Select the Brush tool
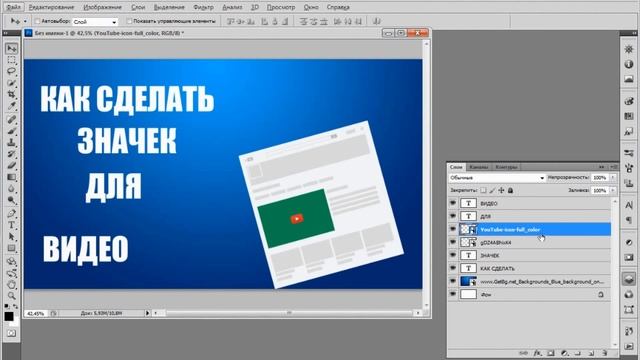 point(11,131)
